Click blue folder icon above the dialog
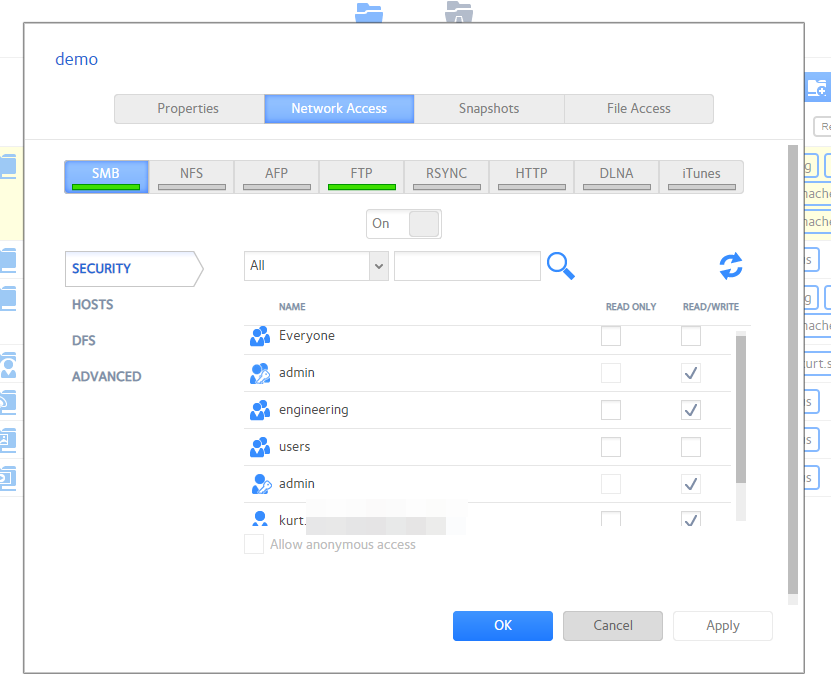Image resolution: width=831 pixels, height=689 pixels. coord(369,12)
